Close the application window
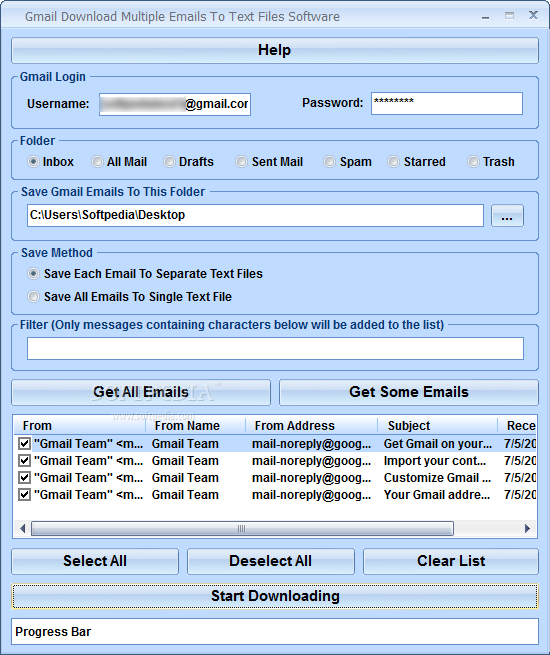The image size is (550, 655). pos(533,15)
